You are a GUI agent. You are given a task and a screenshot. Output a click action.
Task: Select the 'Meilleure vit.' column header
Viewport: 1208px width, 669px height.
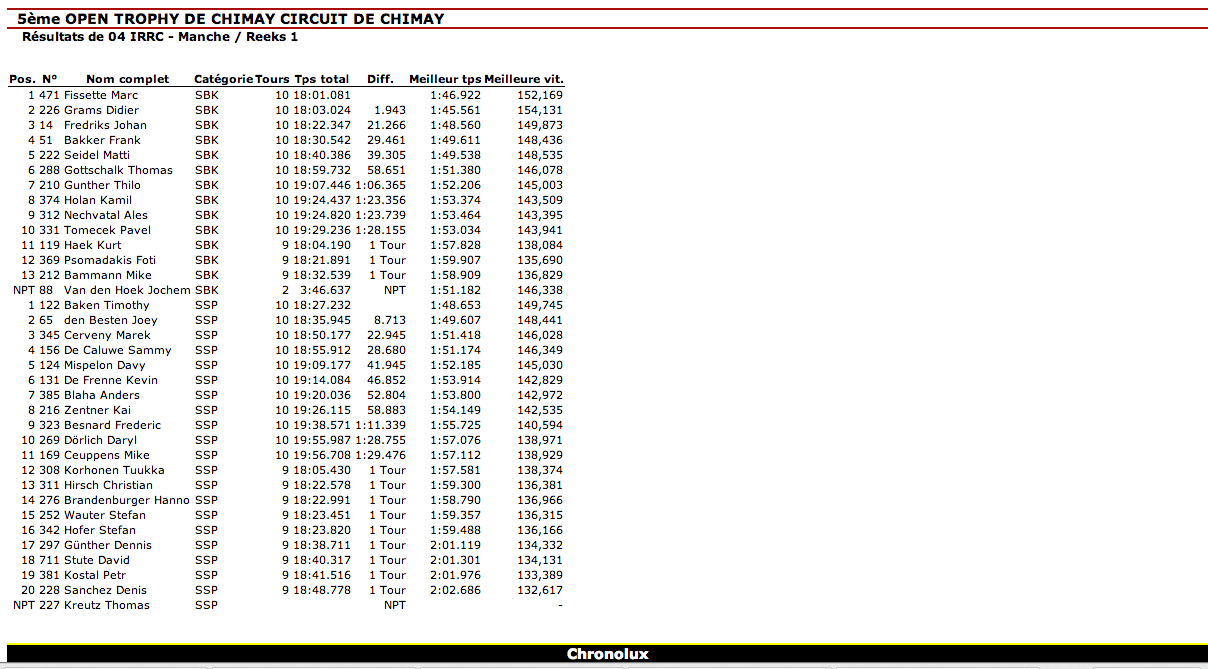[524, 79]
